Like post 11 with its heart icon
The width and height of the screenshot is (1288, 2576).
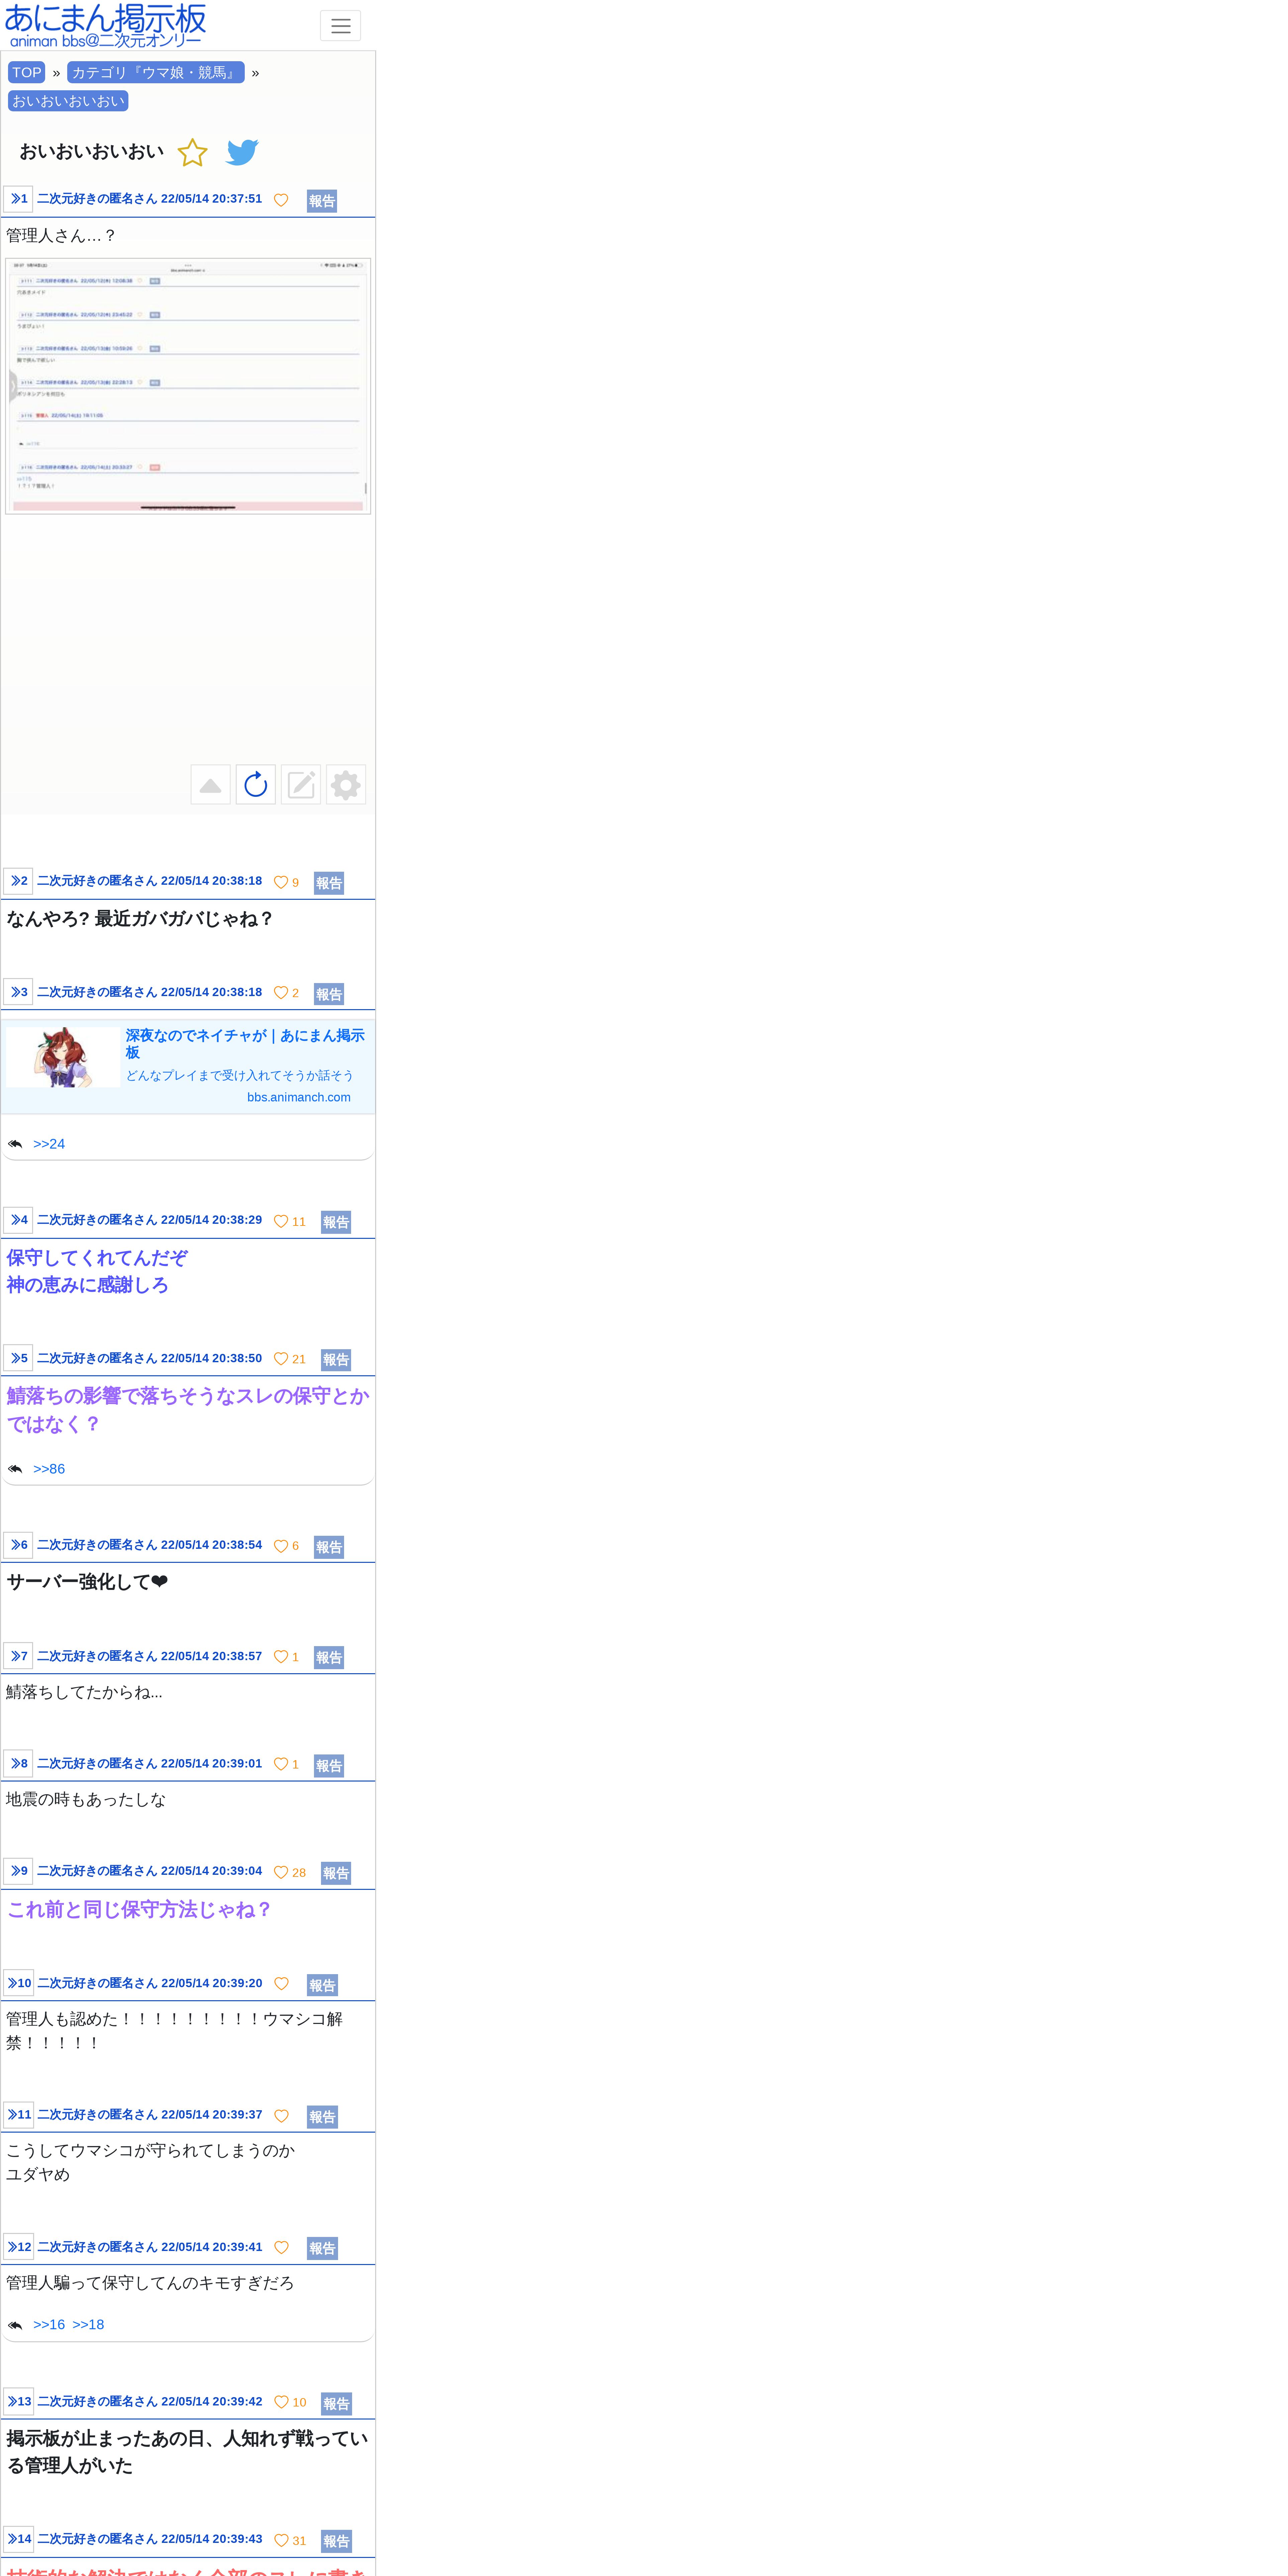281,2116
